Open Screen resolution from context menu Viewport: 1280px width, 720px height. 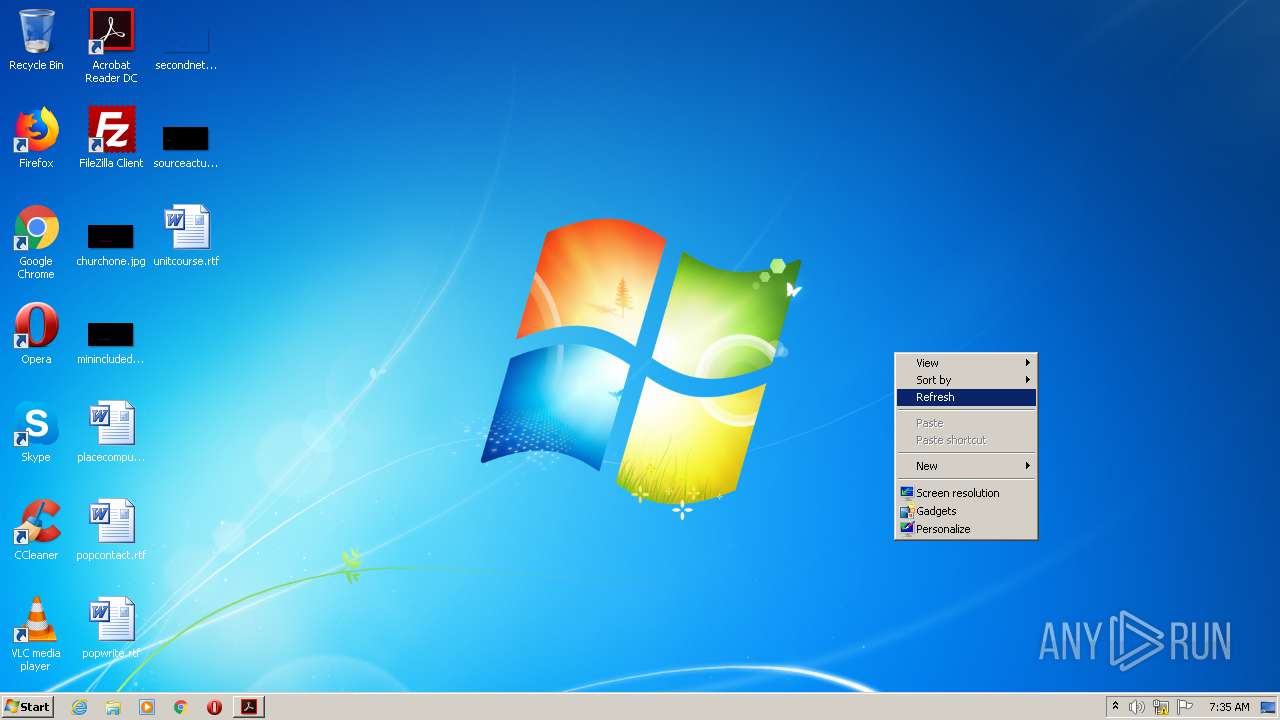[966, 493]
